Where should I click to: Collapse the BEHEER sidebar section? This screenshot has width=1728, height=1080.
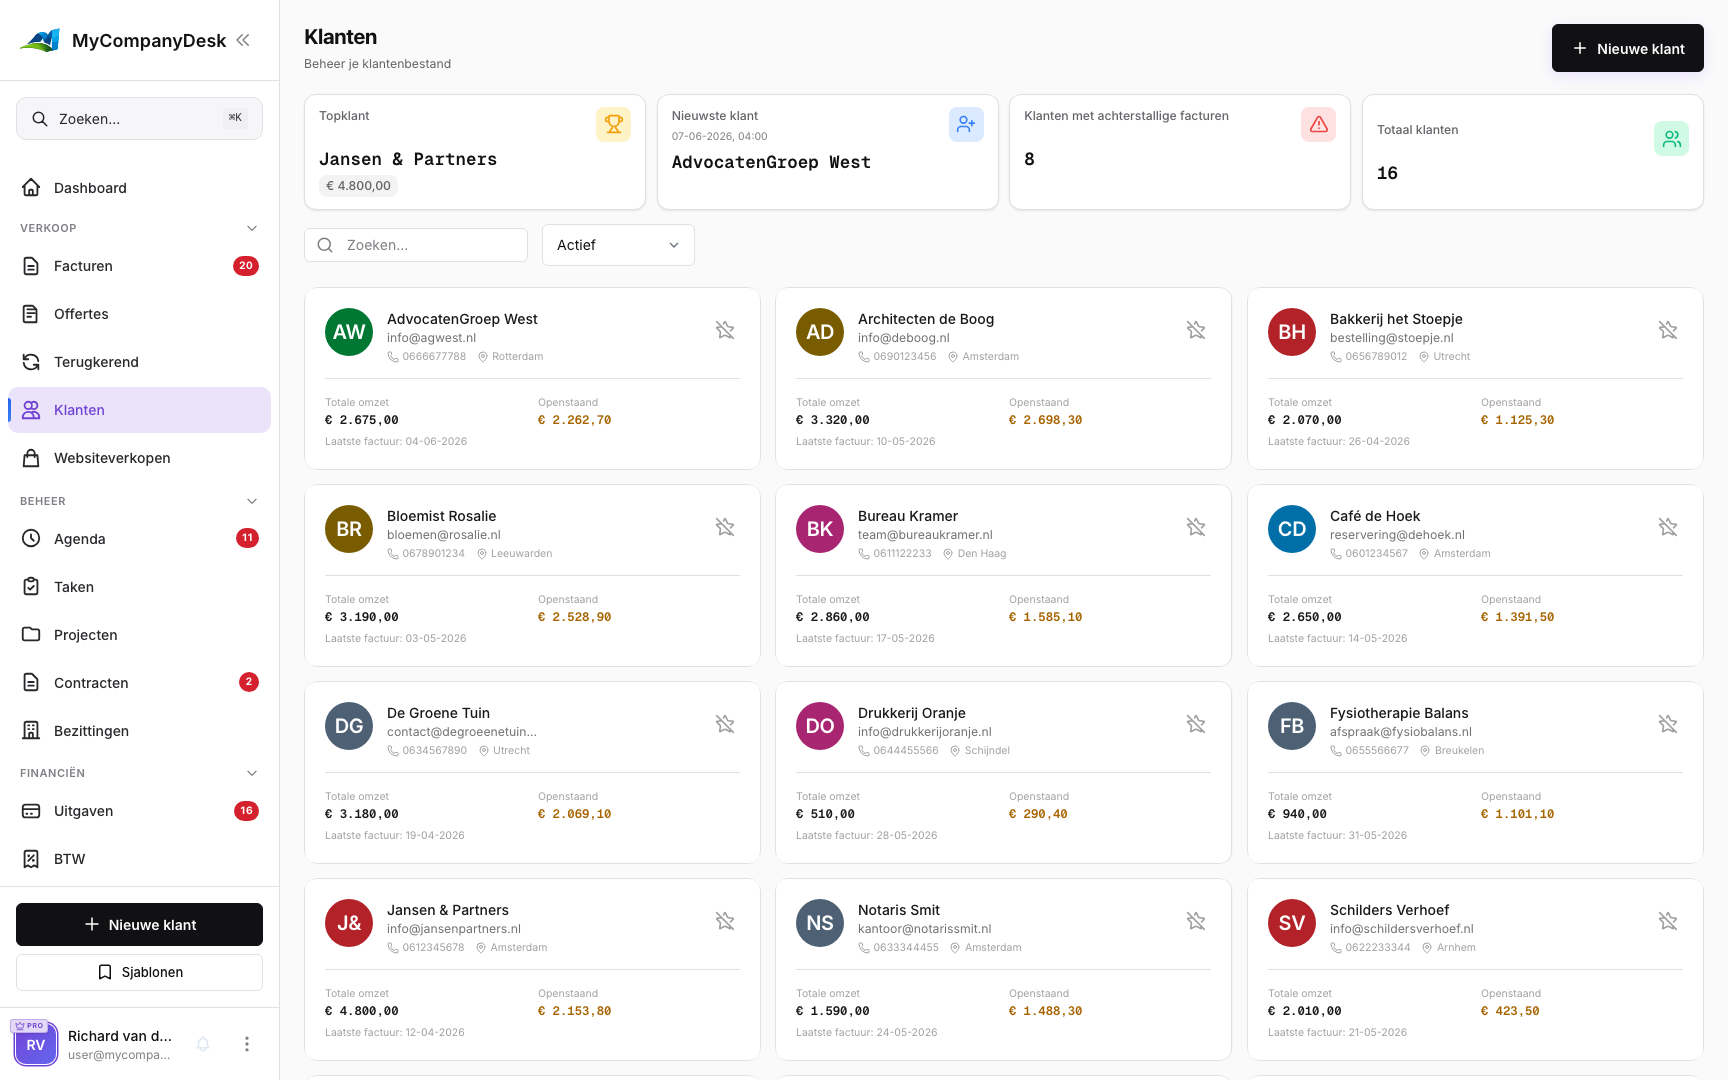coord(252,501)
